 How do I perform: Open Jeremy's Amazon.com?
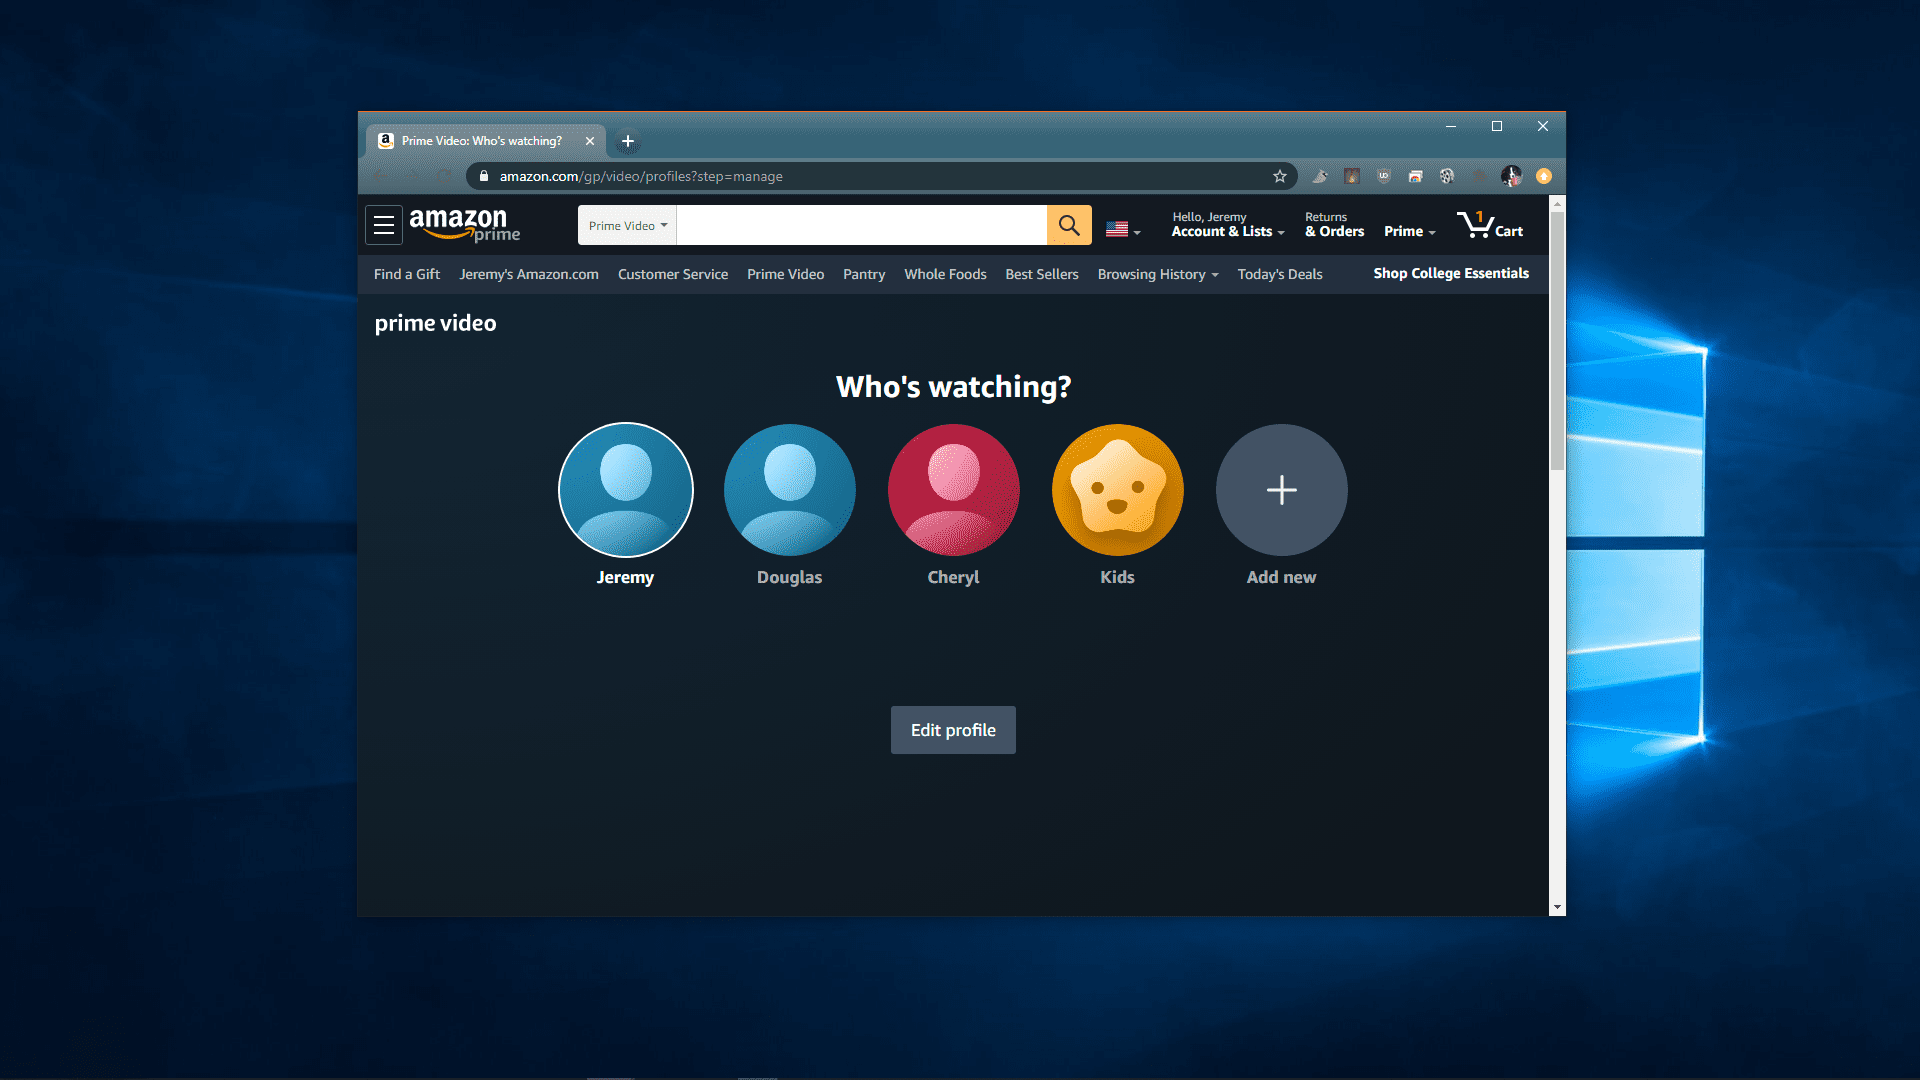click(x=529, y=274)
